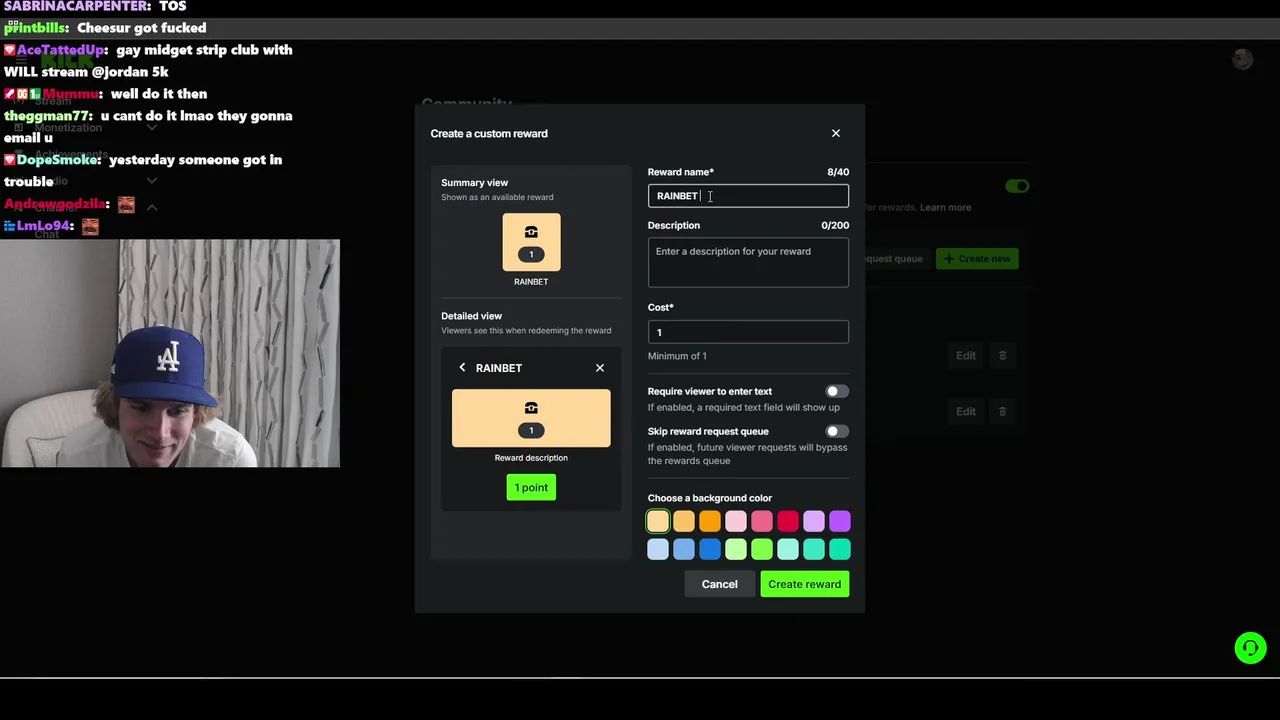Click the large reward preview card in Detailed view
Screen dimensions: 1280x720
point(531,418)
